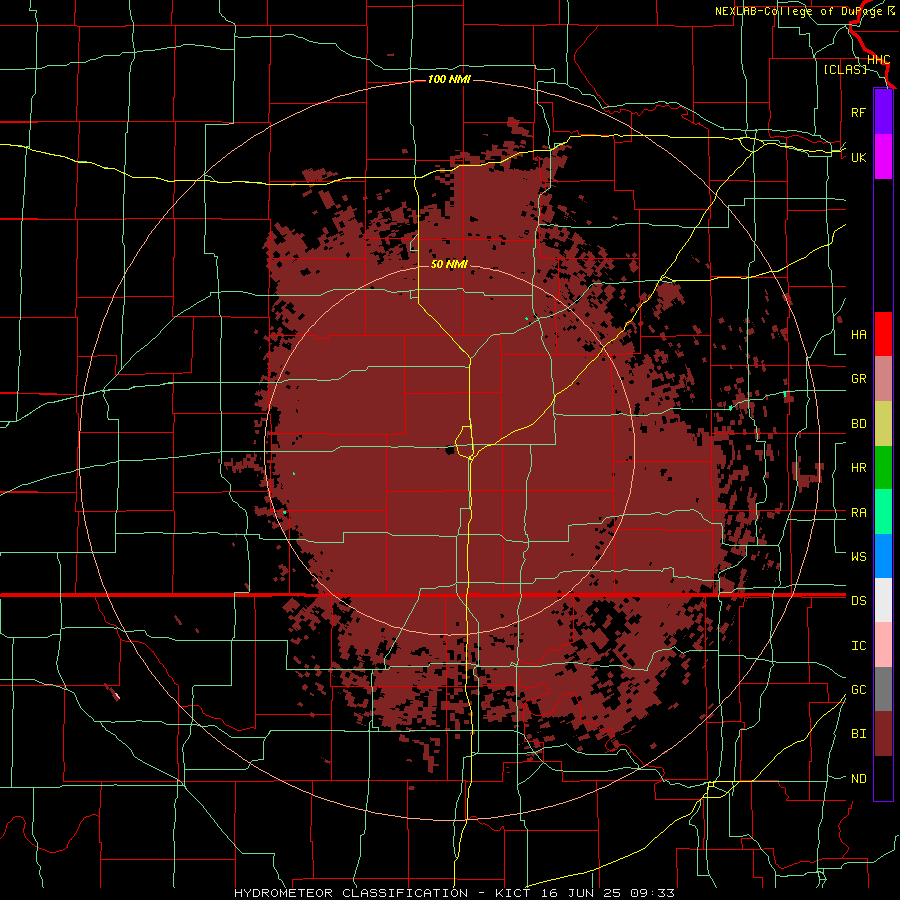Click the 'ND' legend label
This screenshot has height=900, width=900.
tap(858, 779)
